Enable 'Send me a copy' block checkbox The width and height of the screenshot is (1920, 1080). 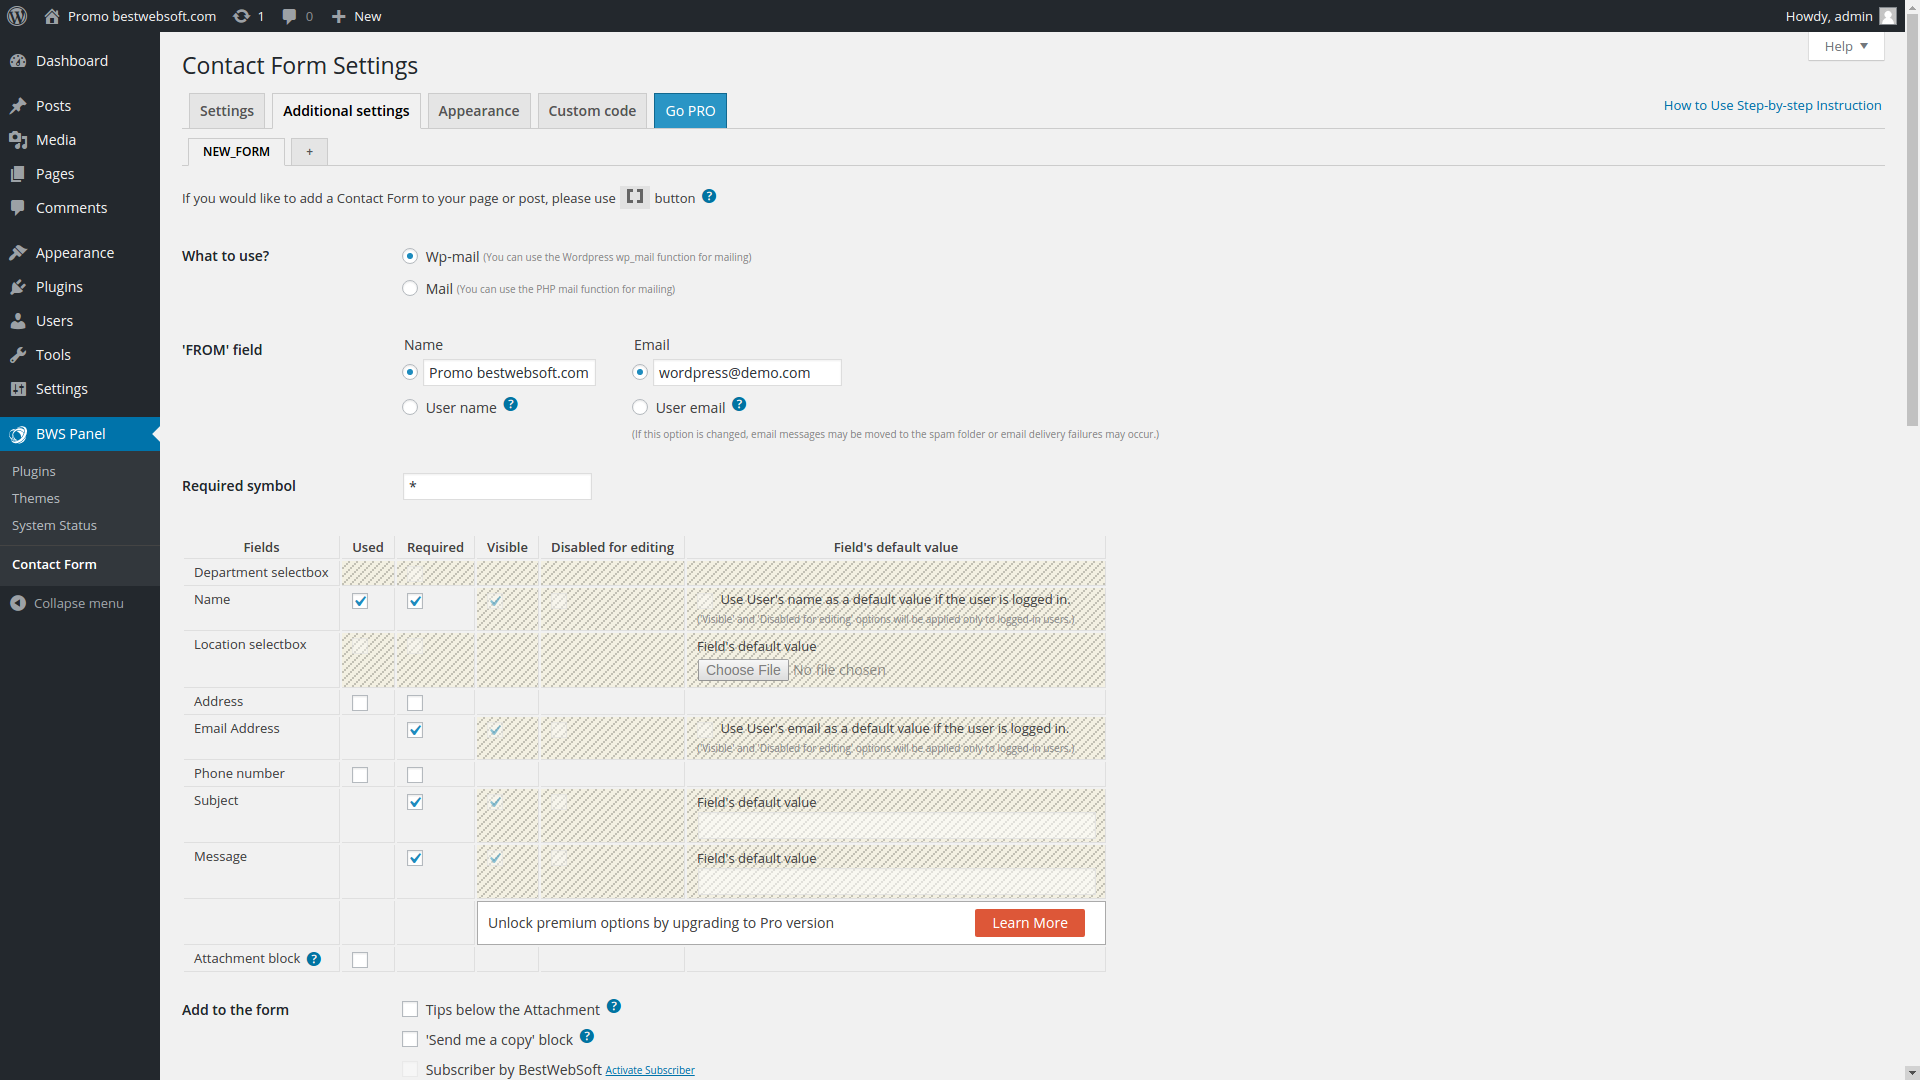click(410, 1039)
